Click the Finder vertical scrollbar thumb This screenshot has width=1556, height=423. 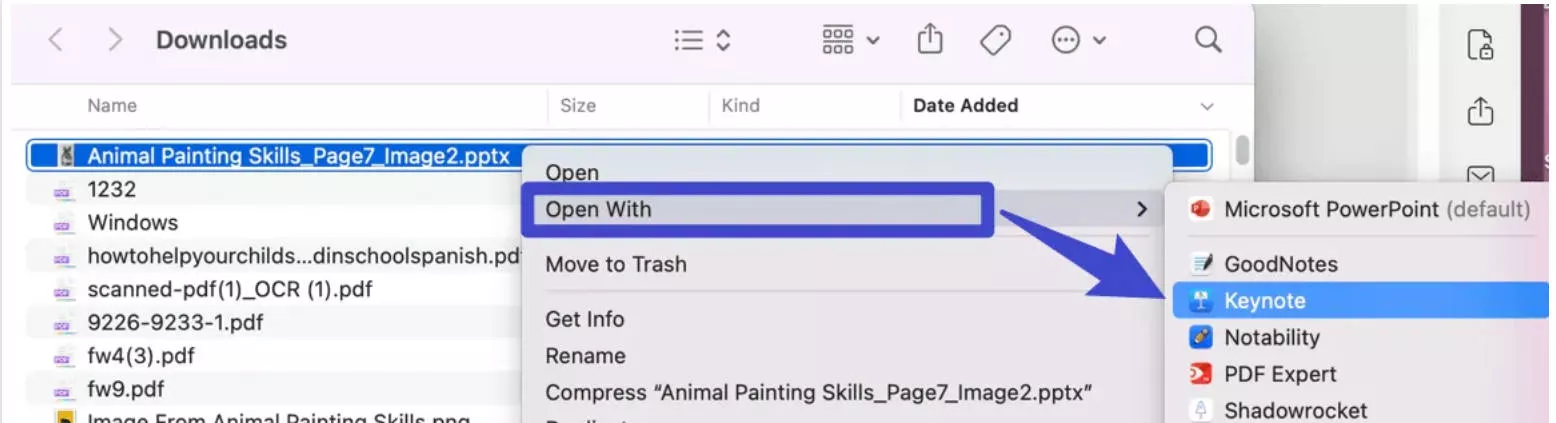pos(1242,149)
